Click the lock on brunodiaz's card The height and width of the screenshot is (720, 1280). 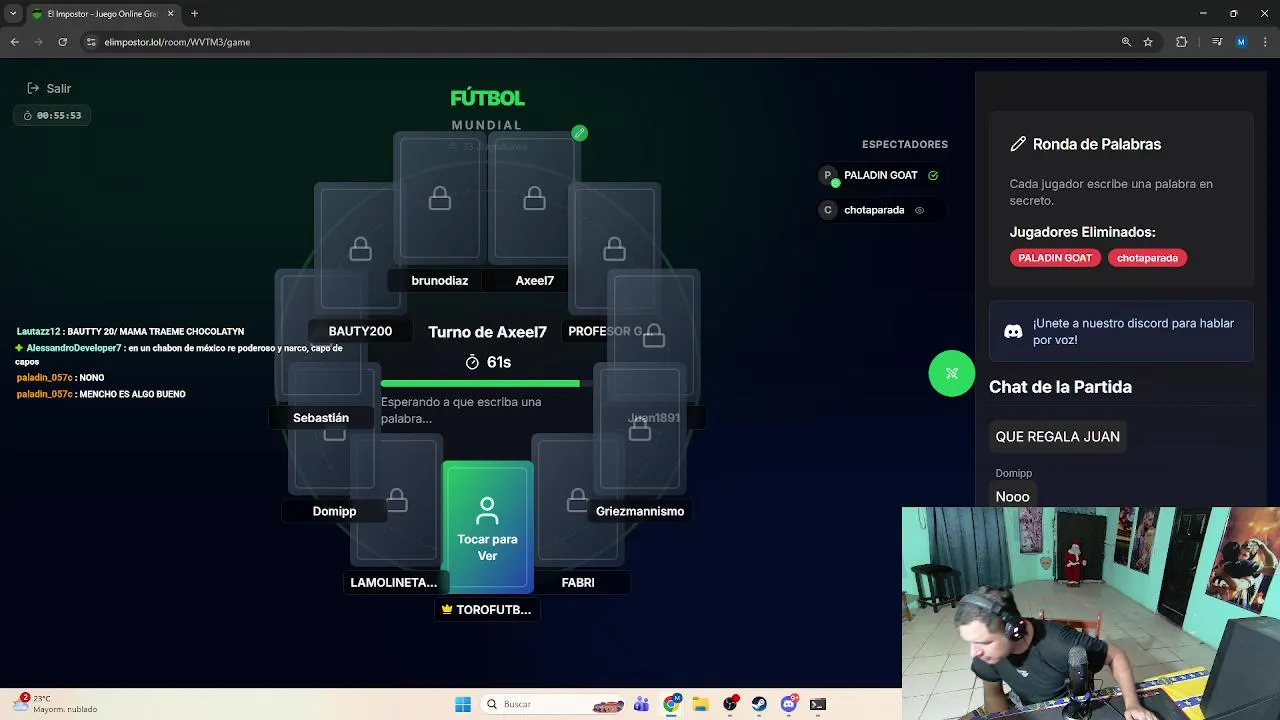[440, 199]
